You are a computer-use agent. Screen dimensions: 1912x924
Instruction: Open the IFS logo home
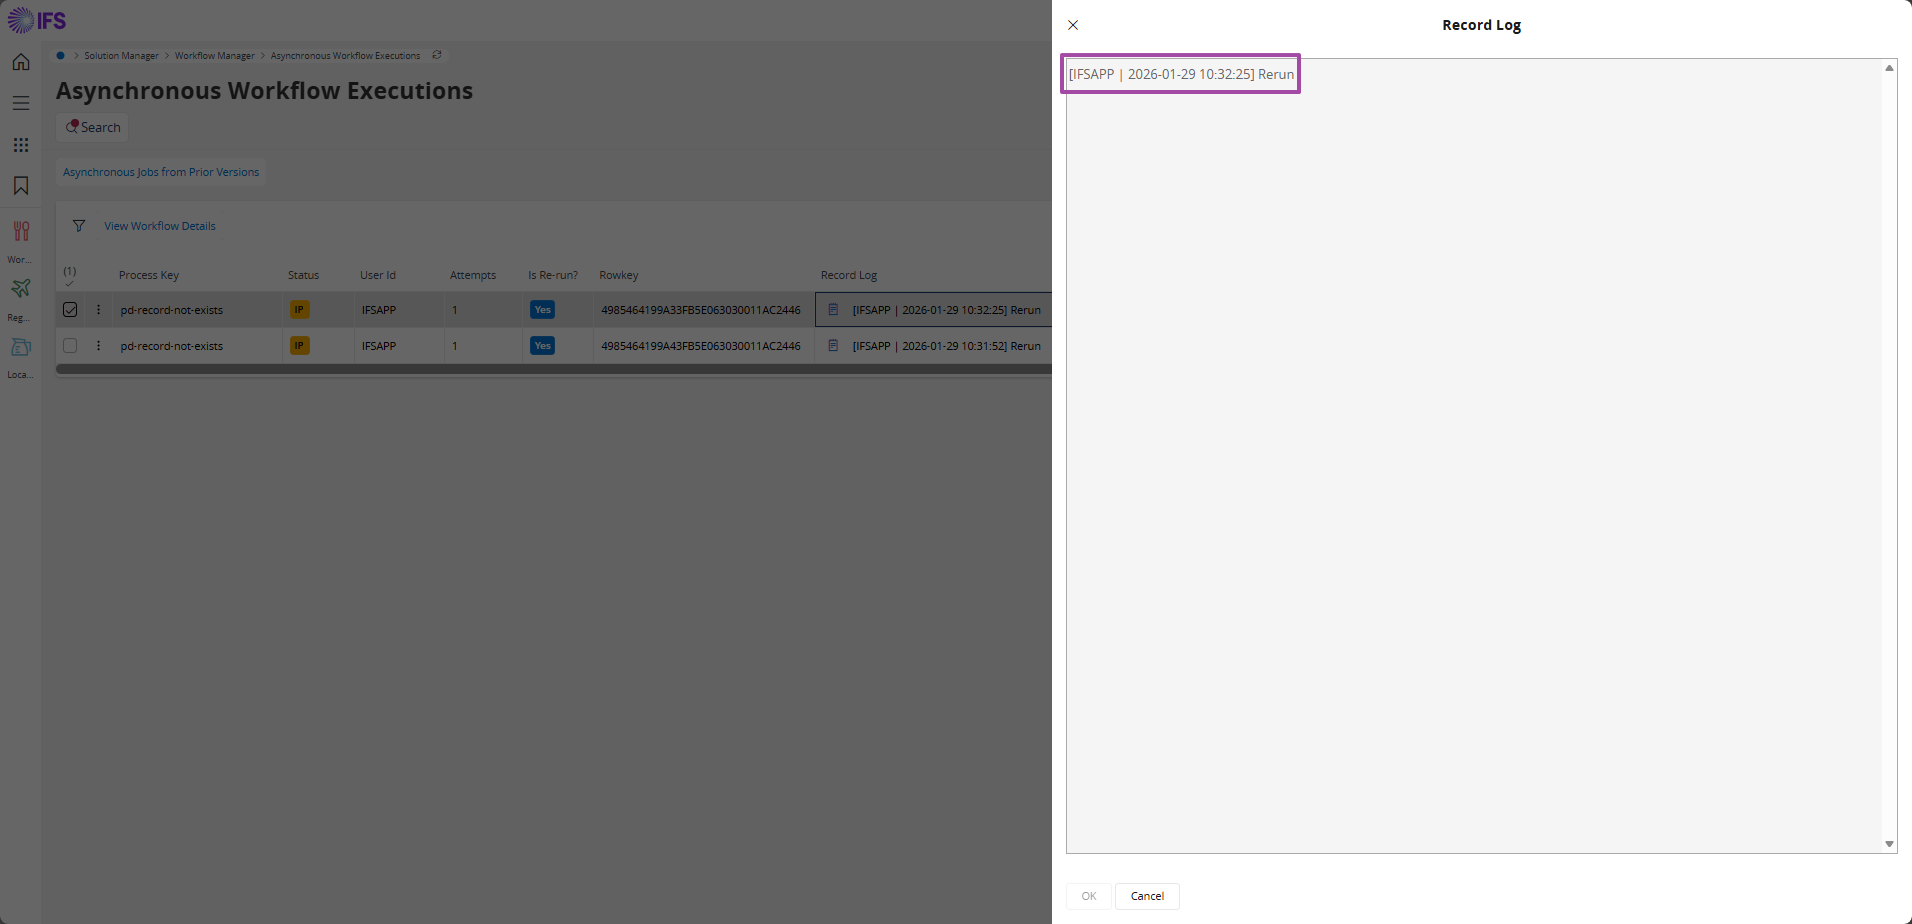(x=37, y=20)
